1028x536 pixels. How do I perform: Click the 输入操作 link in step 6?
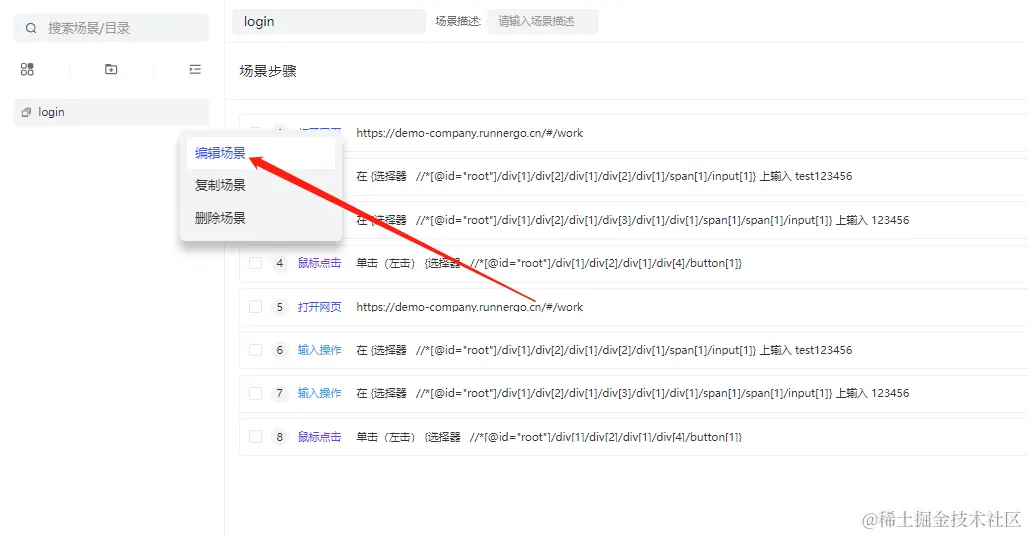point(319,350)
